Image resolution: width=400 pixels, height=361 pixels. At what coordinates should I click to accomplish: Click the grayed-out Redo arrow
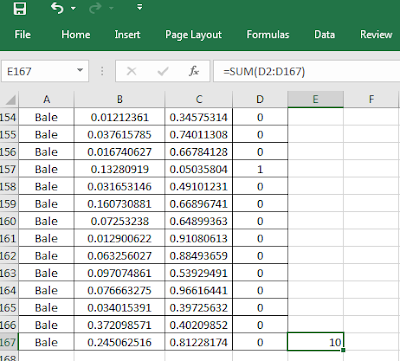click(x=95, y=8)
